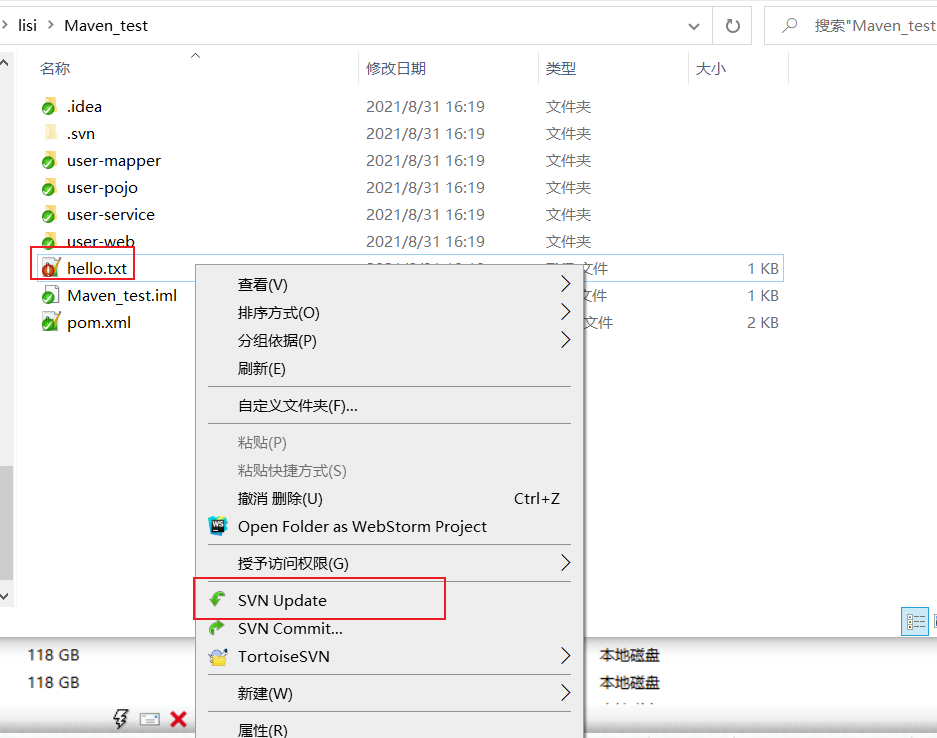Open the .svn folder
937x738 pixels.
point(80,133)
